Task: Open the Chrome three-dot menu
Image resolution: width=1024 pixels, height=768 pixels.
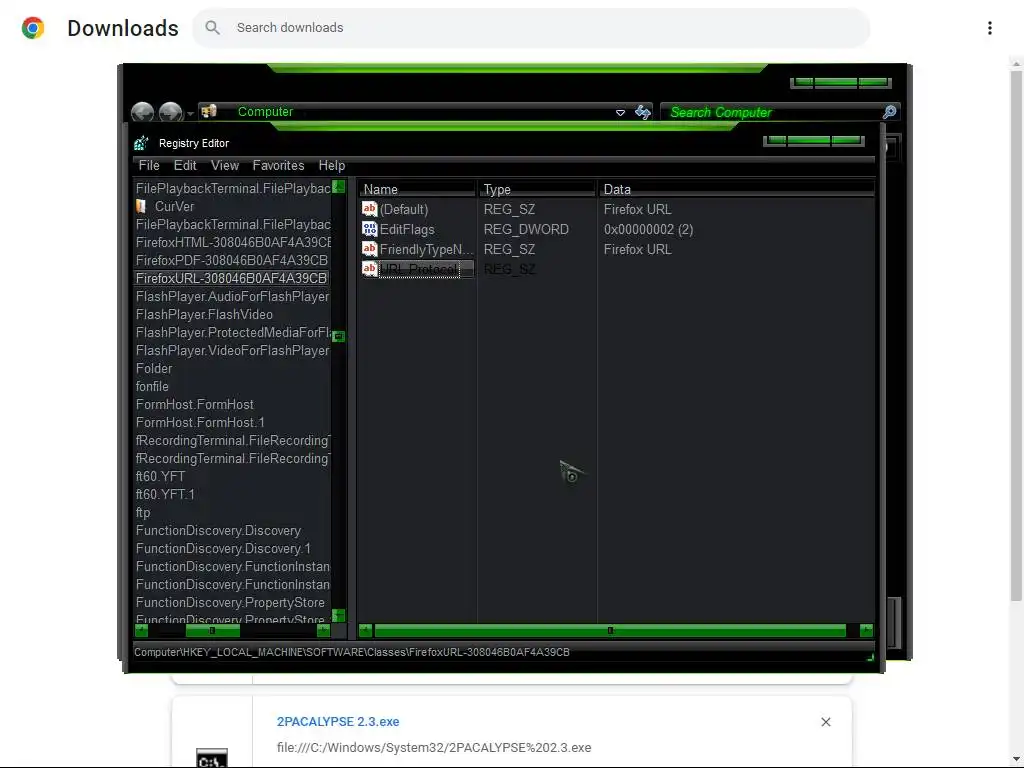Action: click(x=989, y=28)
